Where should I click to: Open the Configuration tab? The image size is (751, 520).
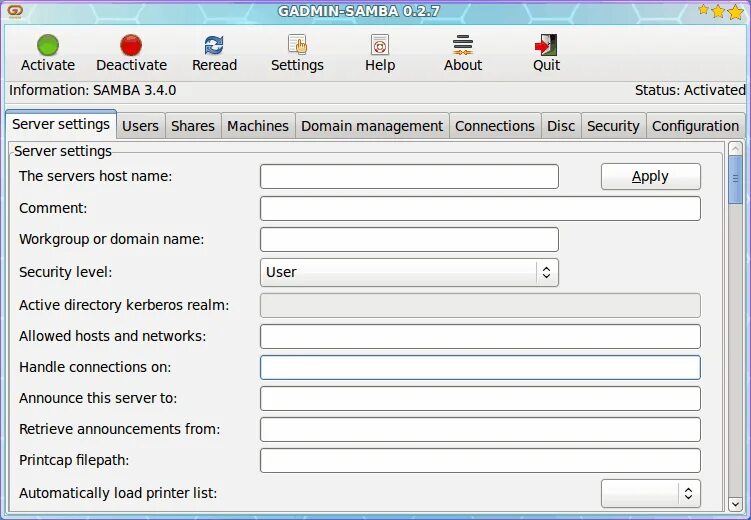(695, 126)
